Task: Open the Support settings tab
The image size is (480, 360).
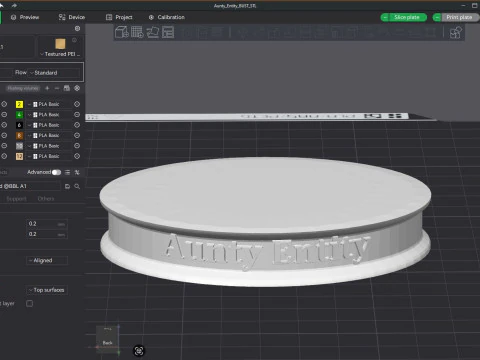Action: [16, 199]
